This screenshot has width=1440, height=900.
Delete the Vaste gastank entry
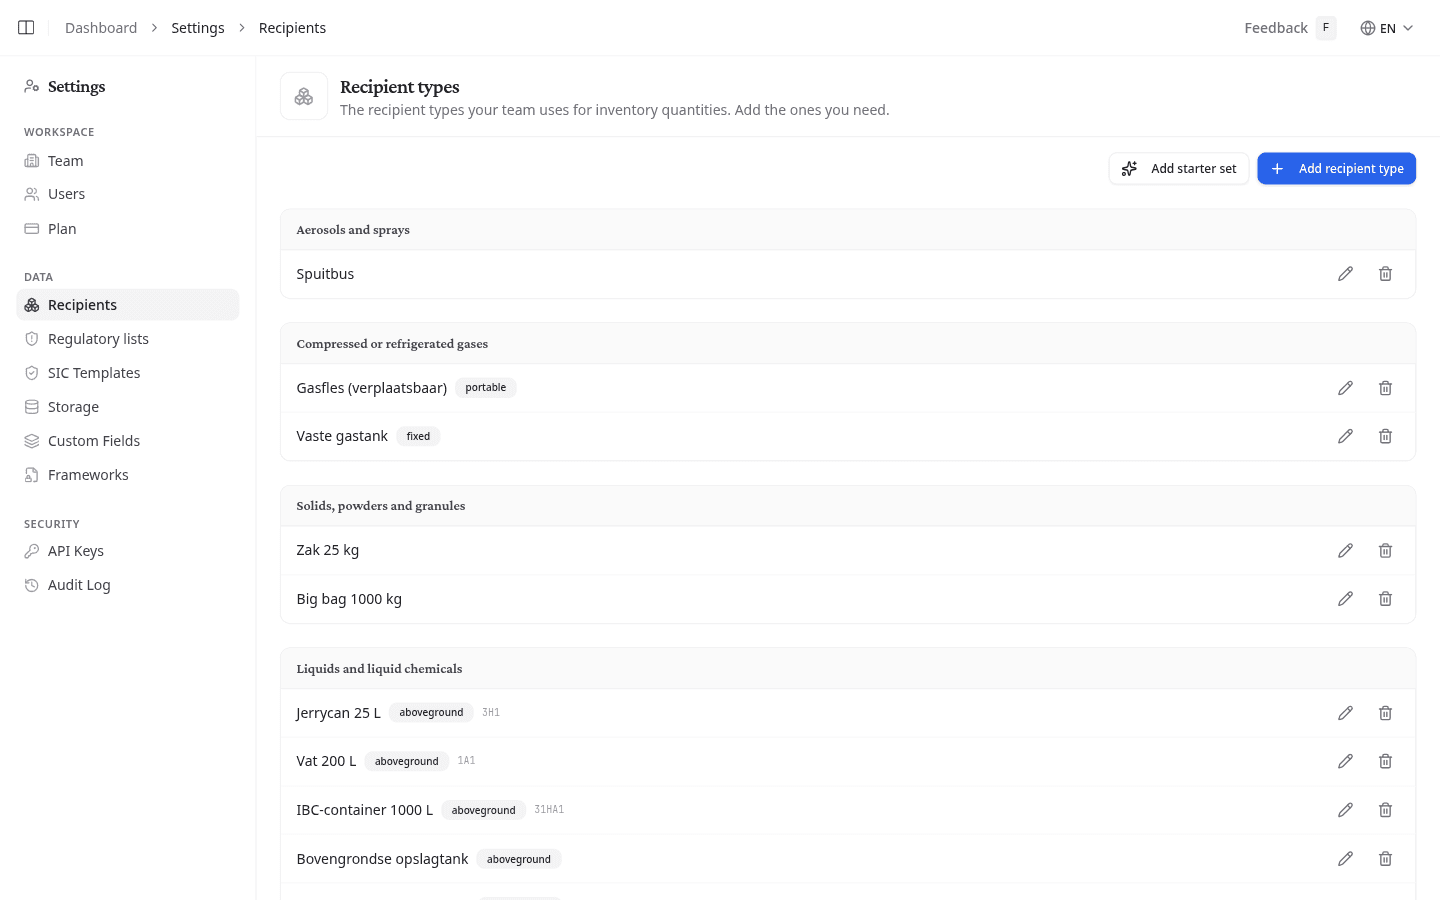tap(1385, 436)
